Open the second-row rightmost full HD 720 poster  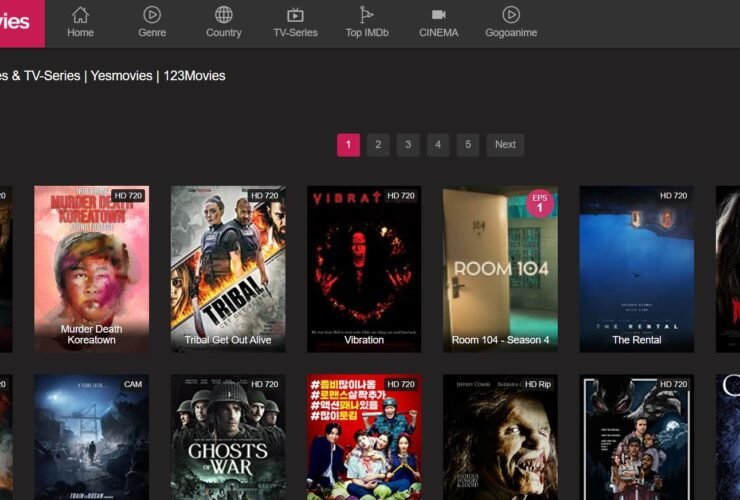tap(637, 437)
